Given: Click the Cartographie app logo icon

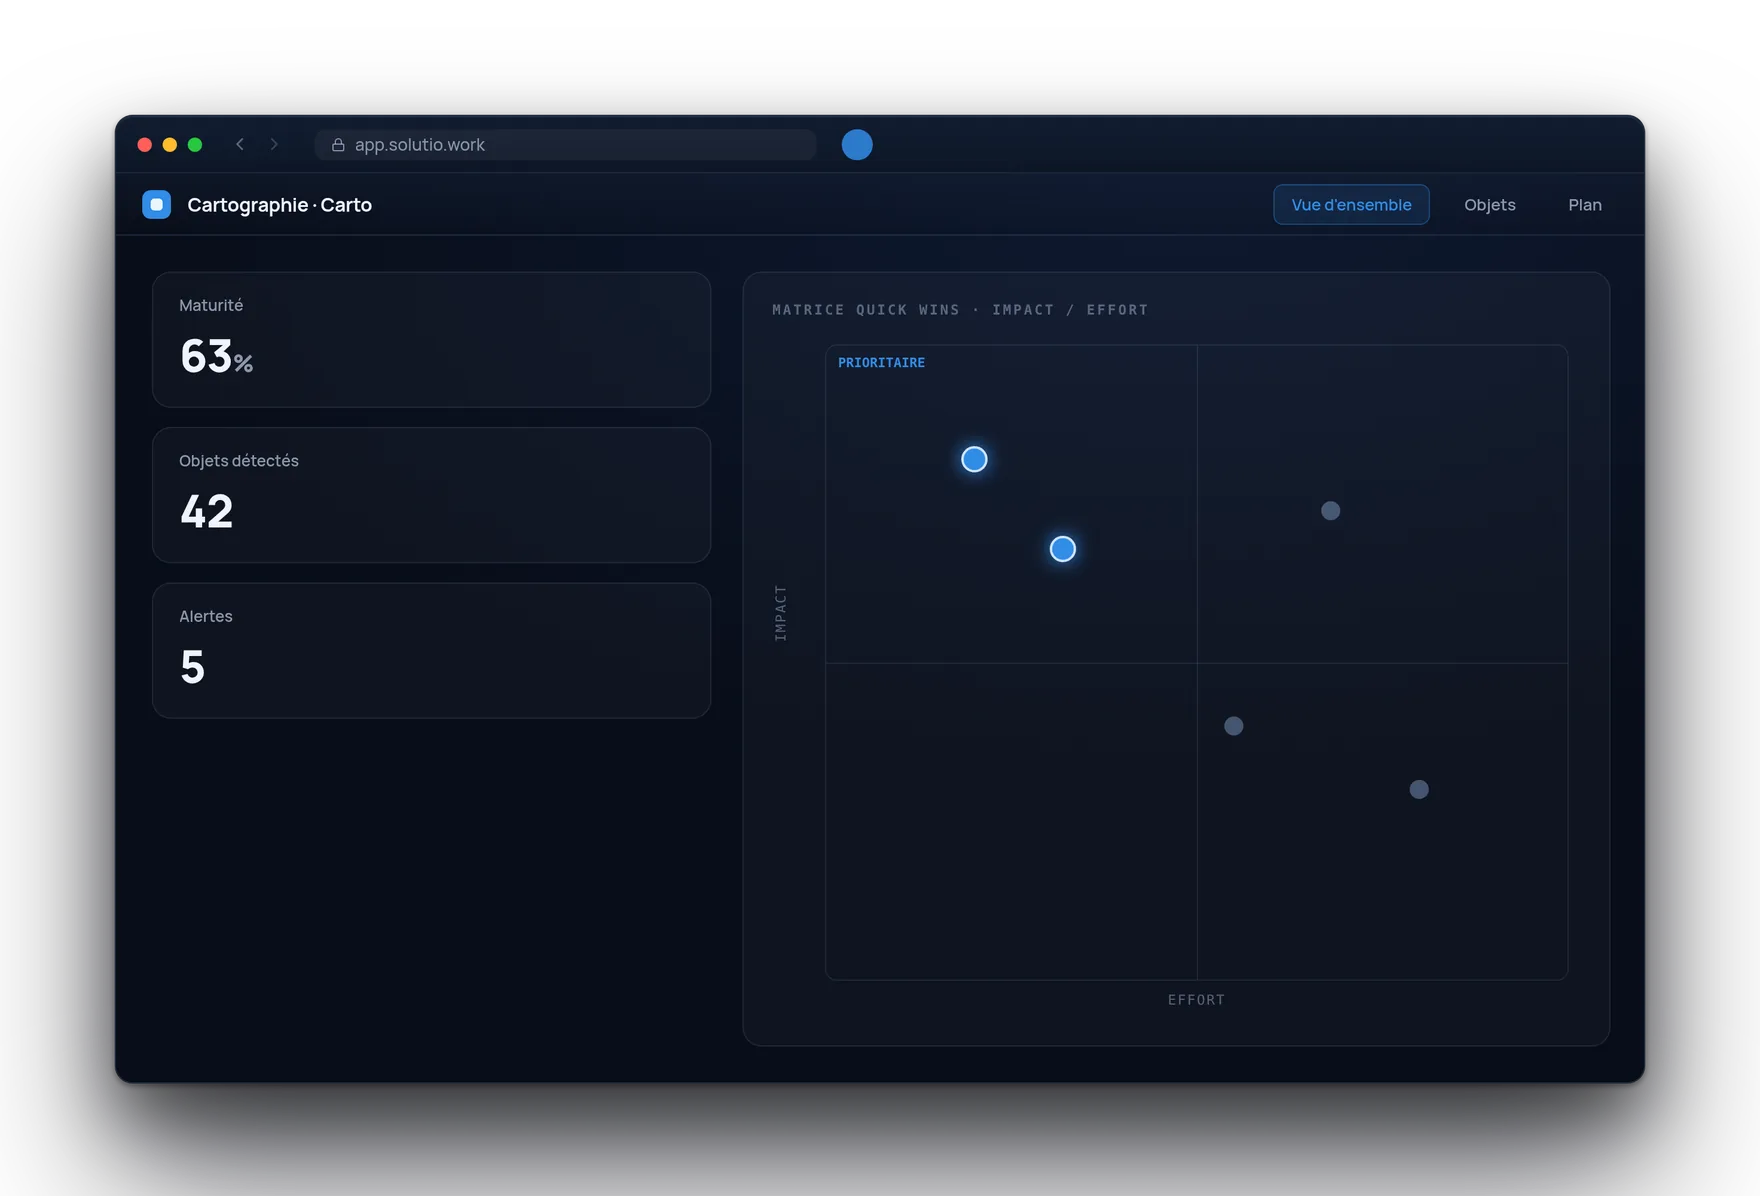Looking at the screenshot, I should coord(157,205).
